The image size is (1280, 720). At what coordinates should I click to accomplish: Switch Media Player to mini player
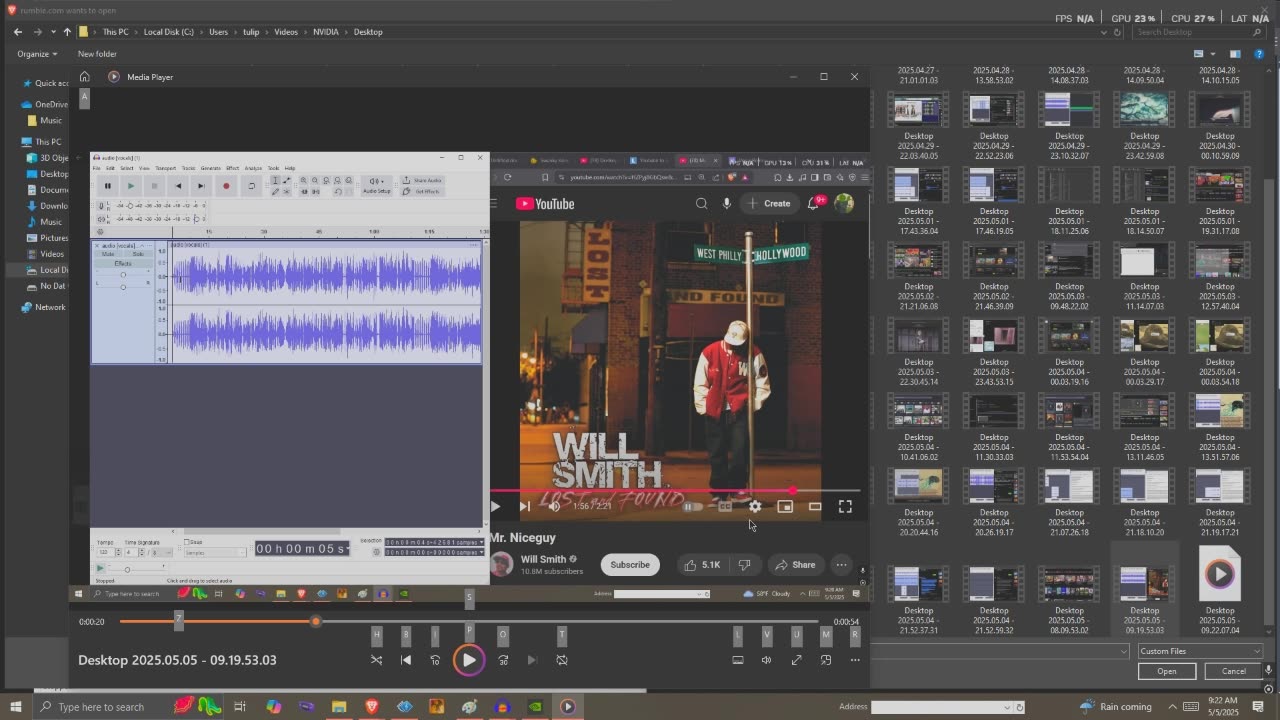coord(826,660)
